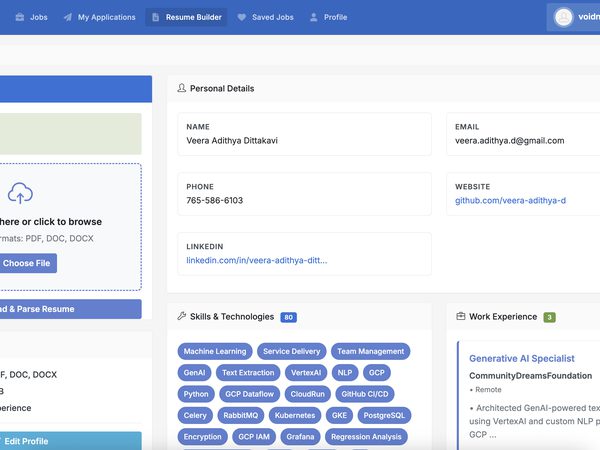Click the email veera.adithya.d@gmail.com
The image size is (600, 450).
(x=510, y=141)
